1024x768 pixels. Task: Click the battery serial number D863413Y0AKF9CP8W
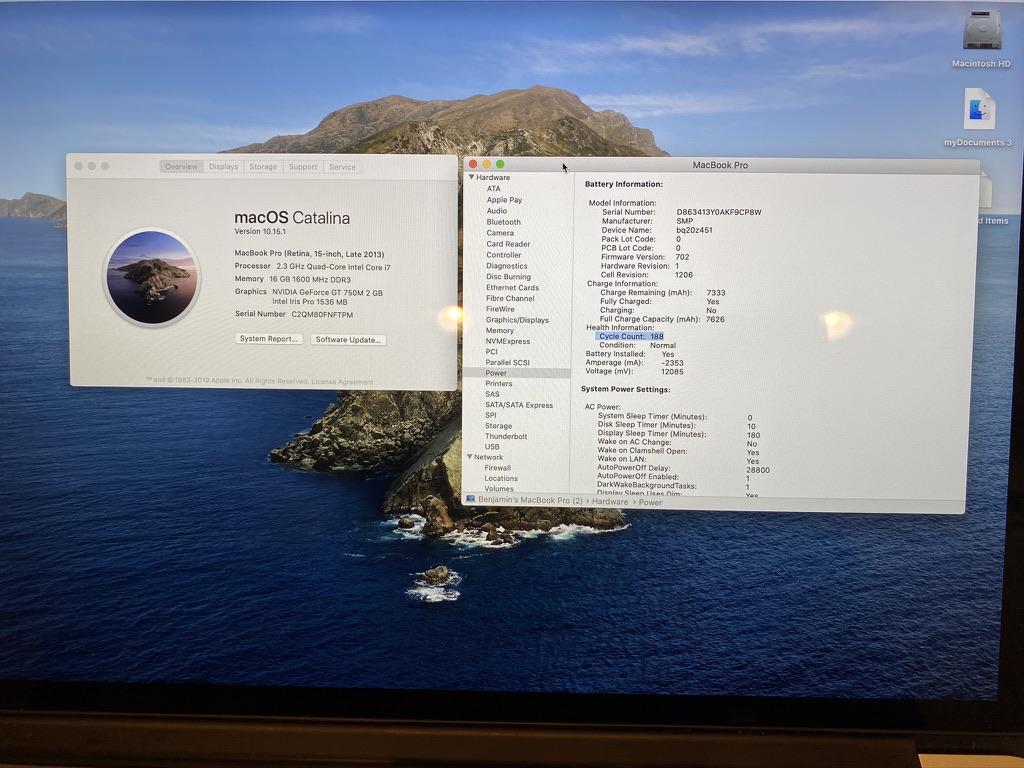pyautogui.click(x=718, y=212)
